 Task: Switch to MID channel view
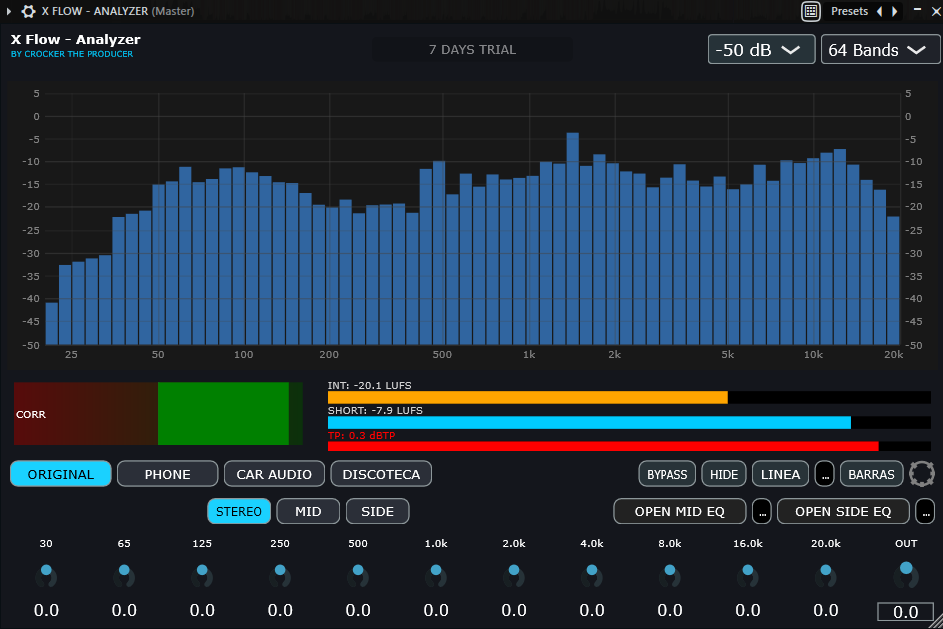308,511
